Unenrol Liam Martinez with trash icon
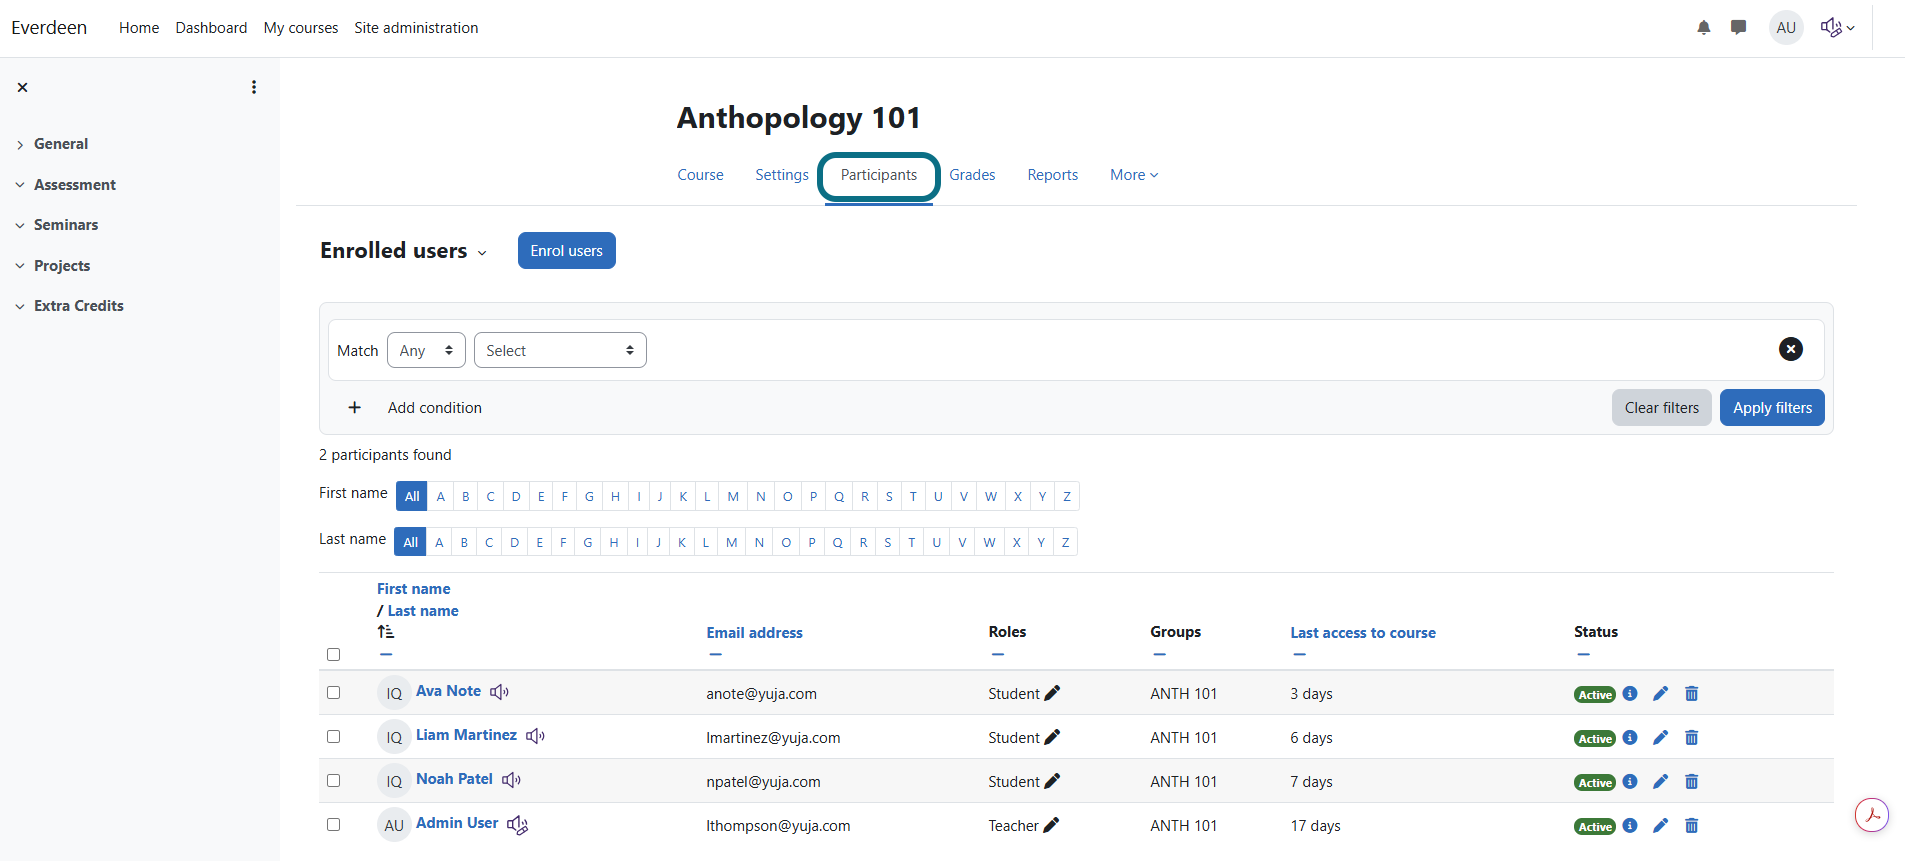 [x=1692, y=738]
